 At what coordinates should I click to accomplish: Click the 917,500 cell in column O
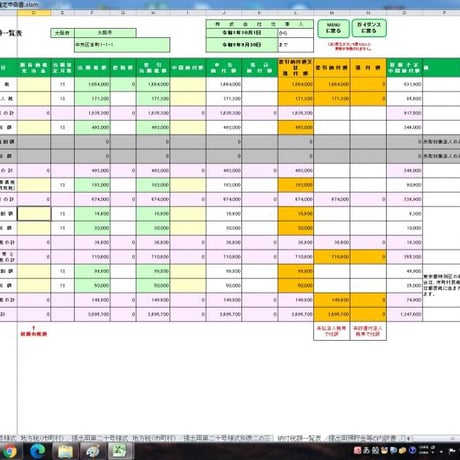404,113
